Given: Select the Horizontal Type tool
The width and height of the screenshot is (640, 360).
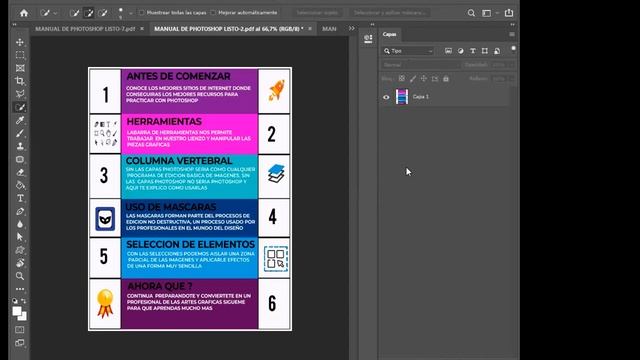Looking at the screenshot, I should tap(20, 198).
